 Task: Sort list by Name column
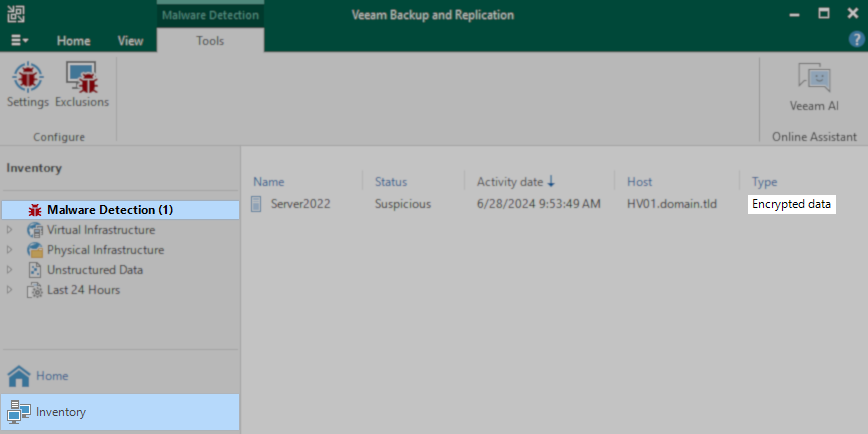pos(268,182)
